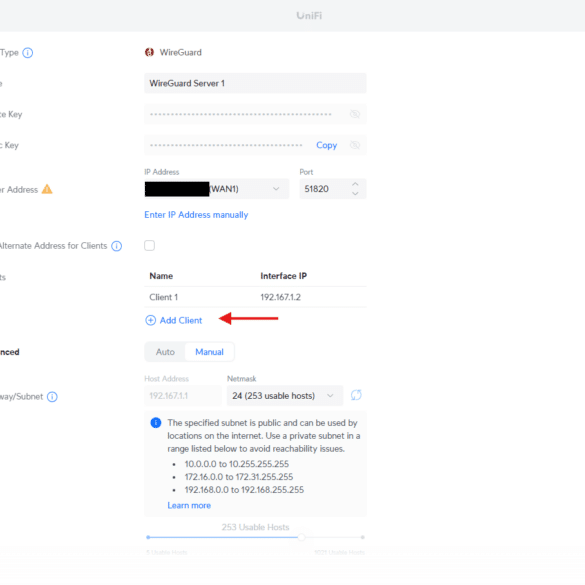Click the plus icon beside Add Client
The width and height of the screenshot is (585, 585).
(x=150, y=320)
